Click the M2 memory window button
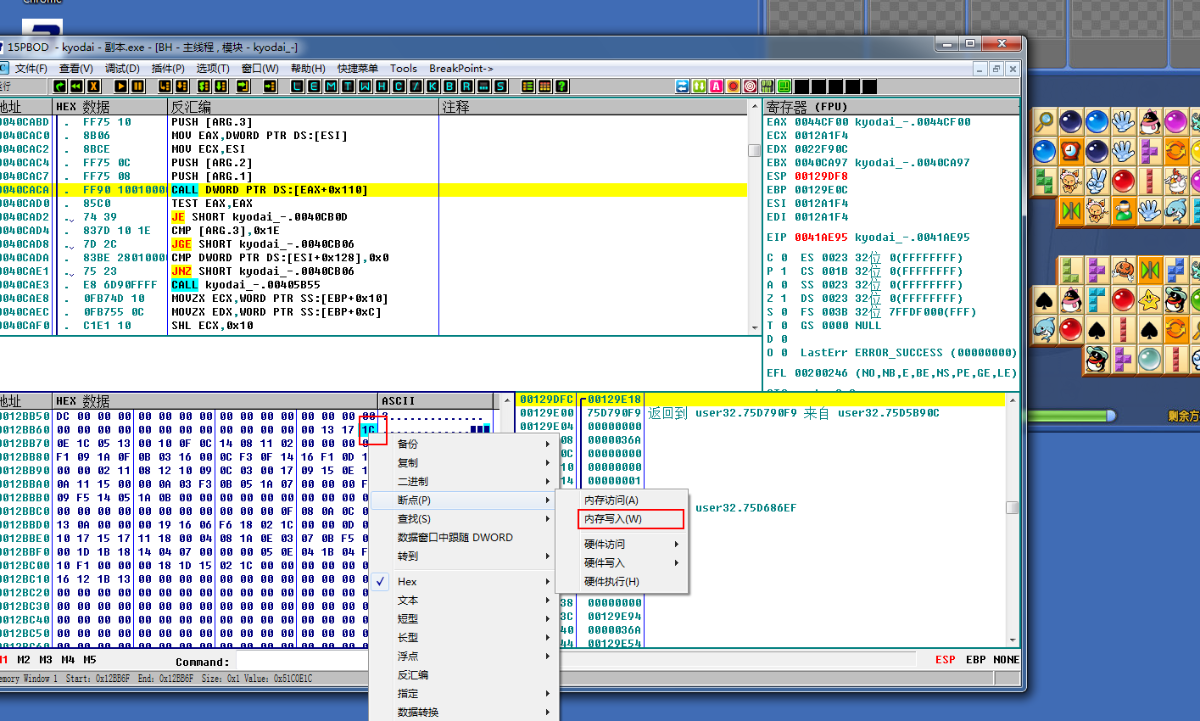 click(24, 660)
